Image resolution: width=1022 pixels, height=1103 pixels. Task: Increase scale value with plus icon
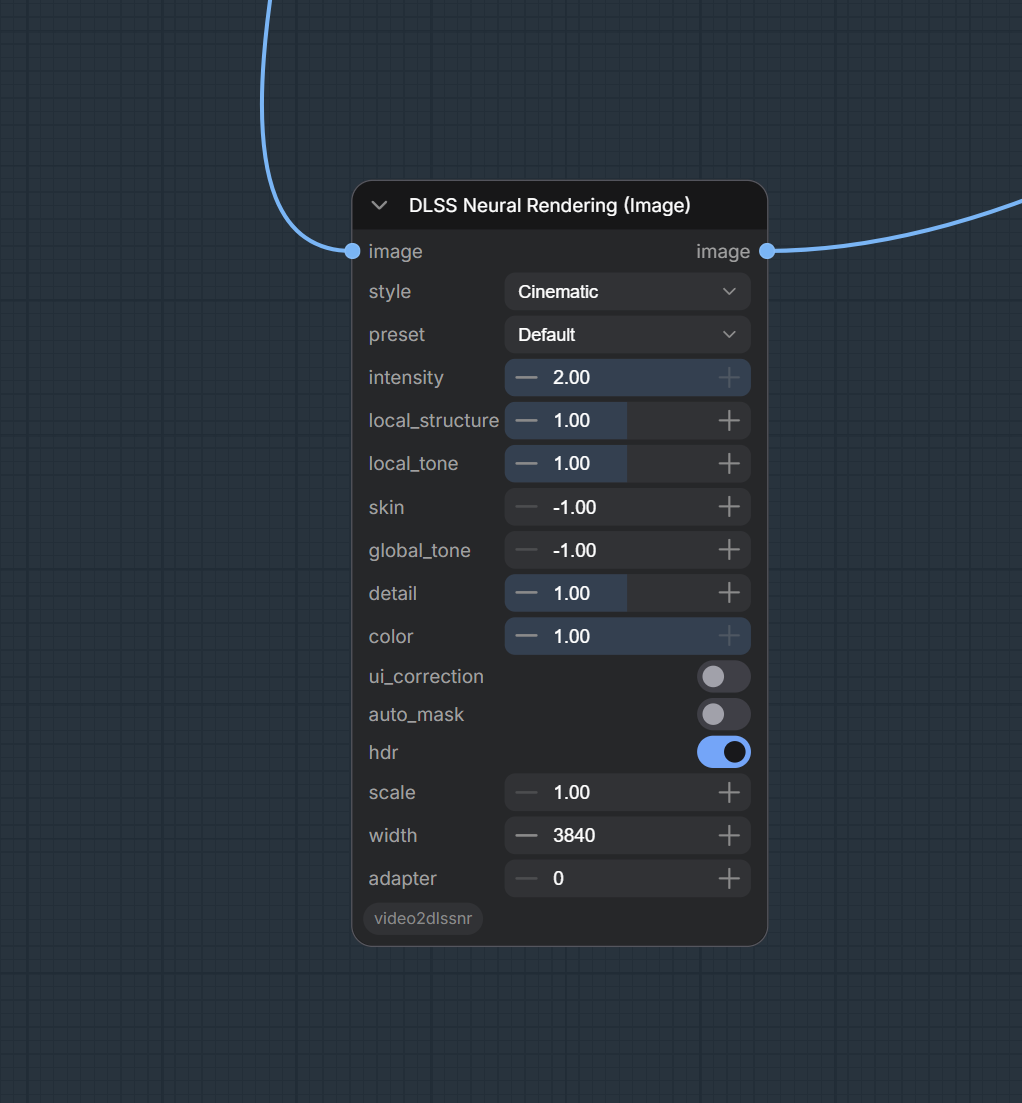729,793
